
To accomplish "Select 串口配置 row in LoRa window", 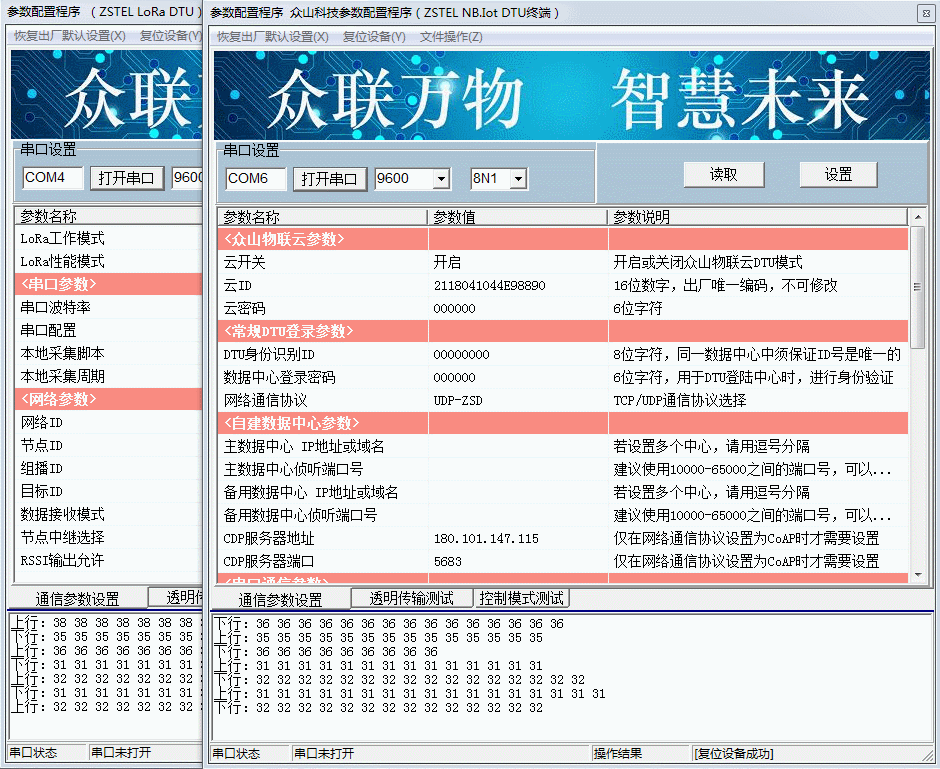I will click(x=109, y=330).
